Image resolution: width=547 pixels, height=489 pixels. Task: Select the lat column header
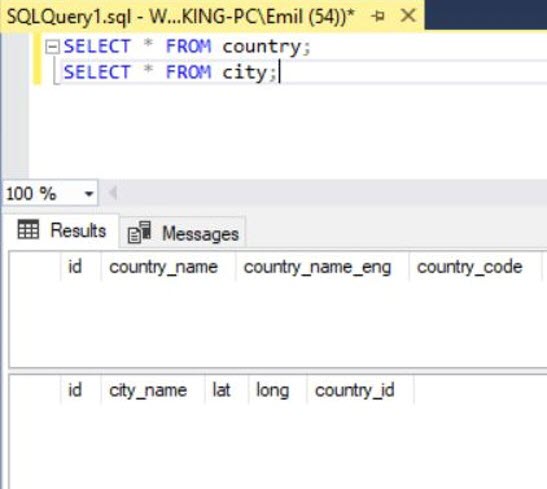coord(227,390)
